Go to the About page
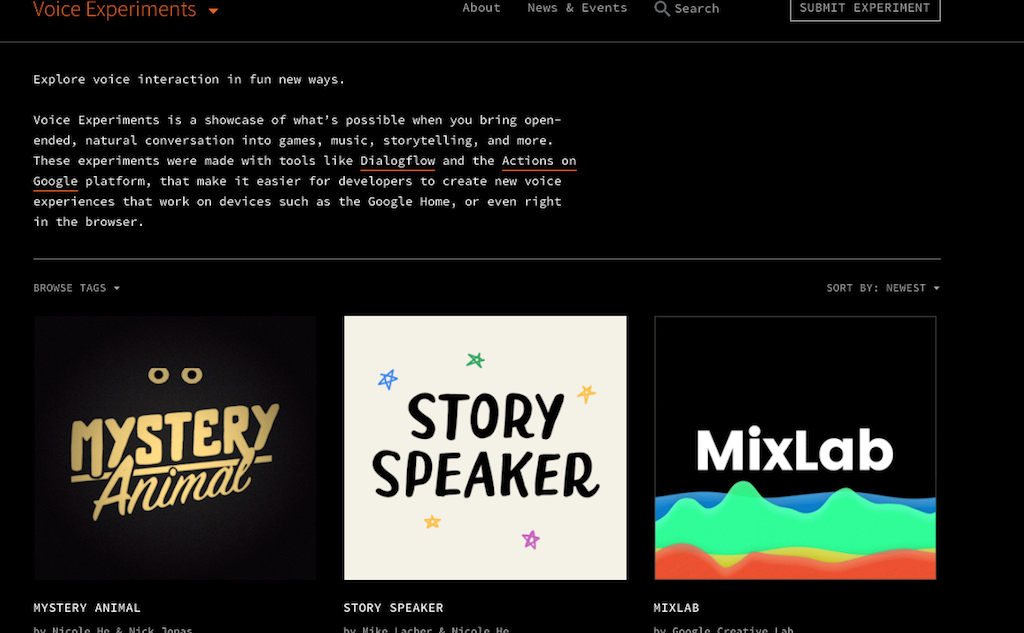 481,8
